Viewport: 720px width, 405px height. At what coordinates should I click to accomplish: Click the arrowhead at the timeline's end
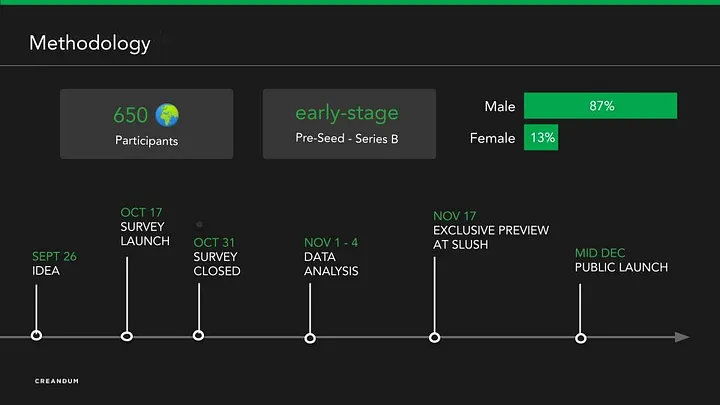pos(682,337)
